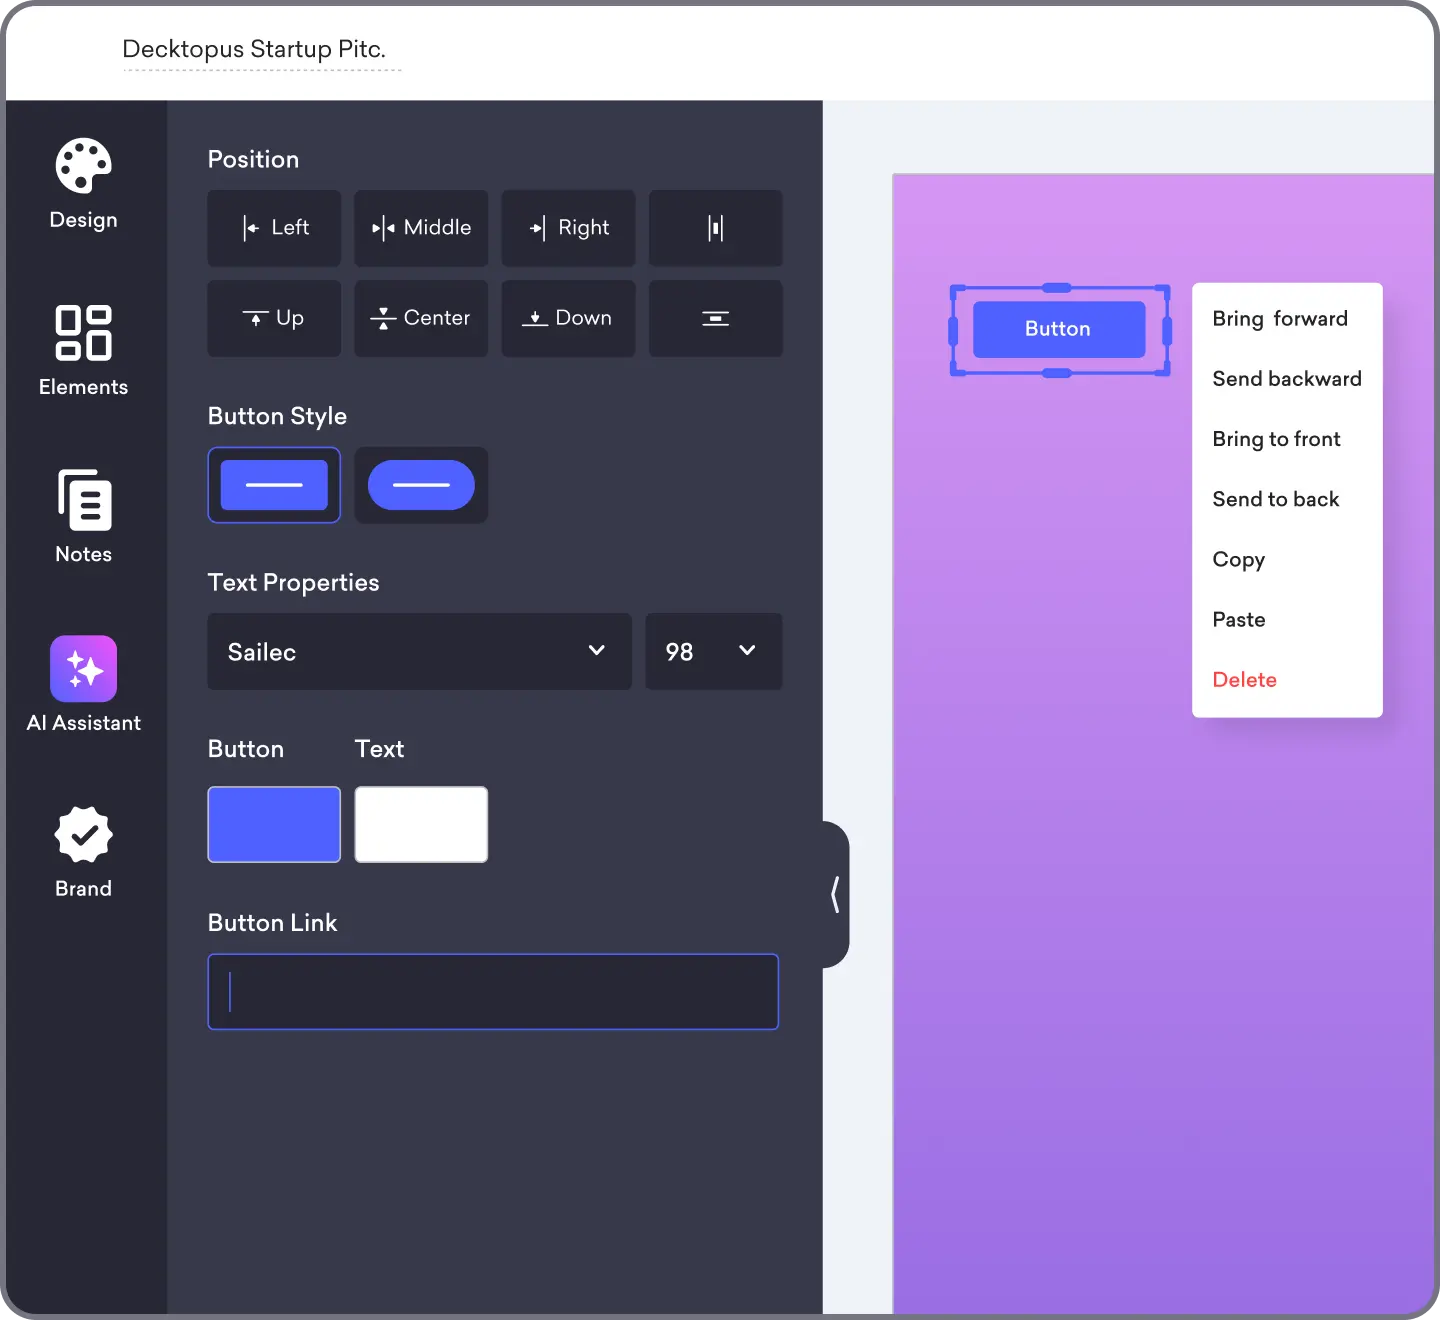Image resolution: width=1440 pixels, height=1320 pixels.
Task: Open the Sailec font family dropdown
Action: point(418,652)
